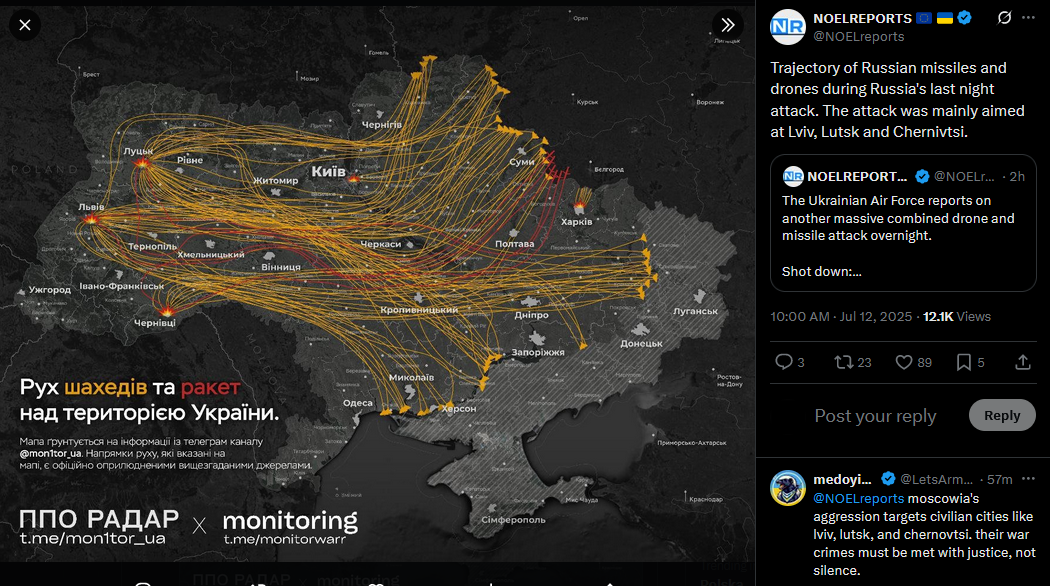Click the drone and missile trajectory map image

pyautogui.click(x=378, y=285)
